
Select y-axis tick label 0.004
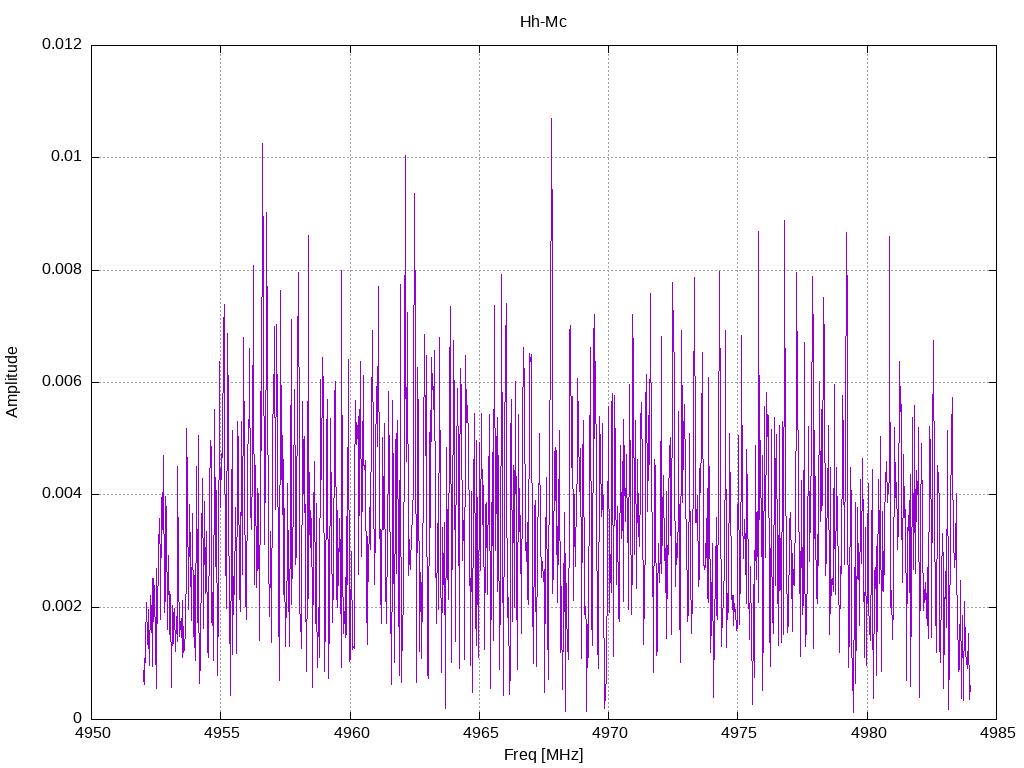coord(62,494)
